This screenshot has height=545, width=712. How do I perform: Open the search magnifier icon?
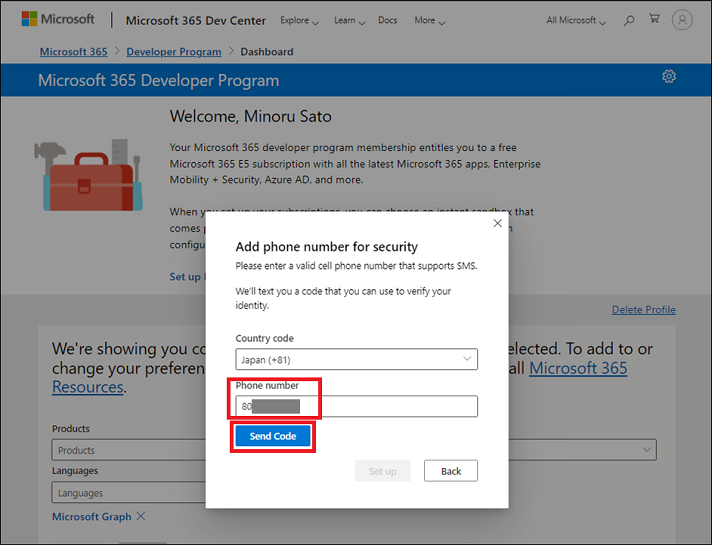(629, 20)
